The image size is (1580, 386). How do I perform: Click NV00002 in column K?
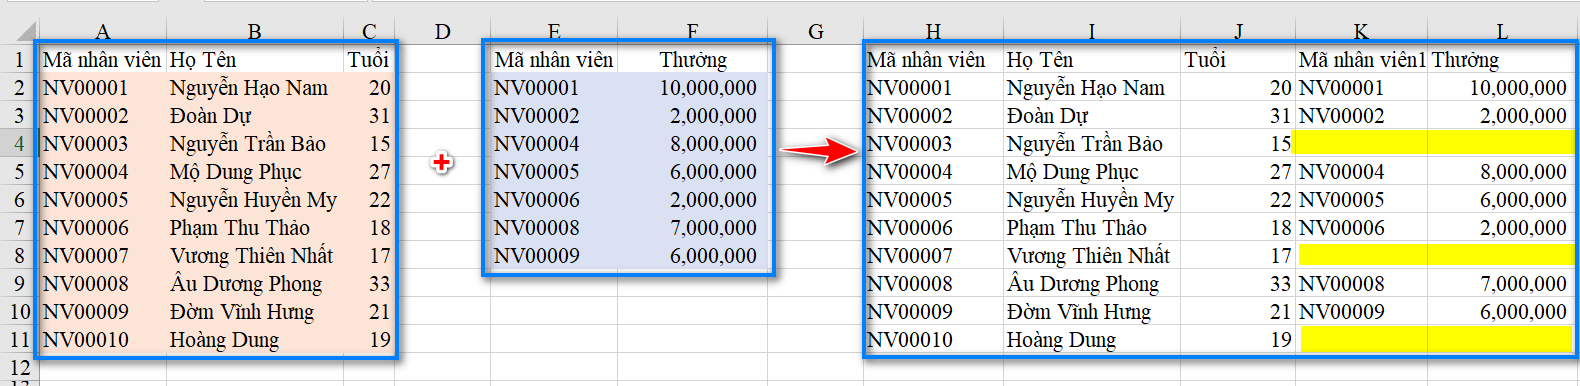point(1341,116)
